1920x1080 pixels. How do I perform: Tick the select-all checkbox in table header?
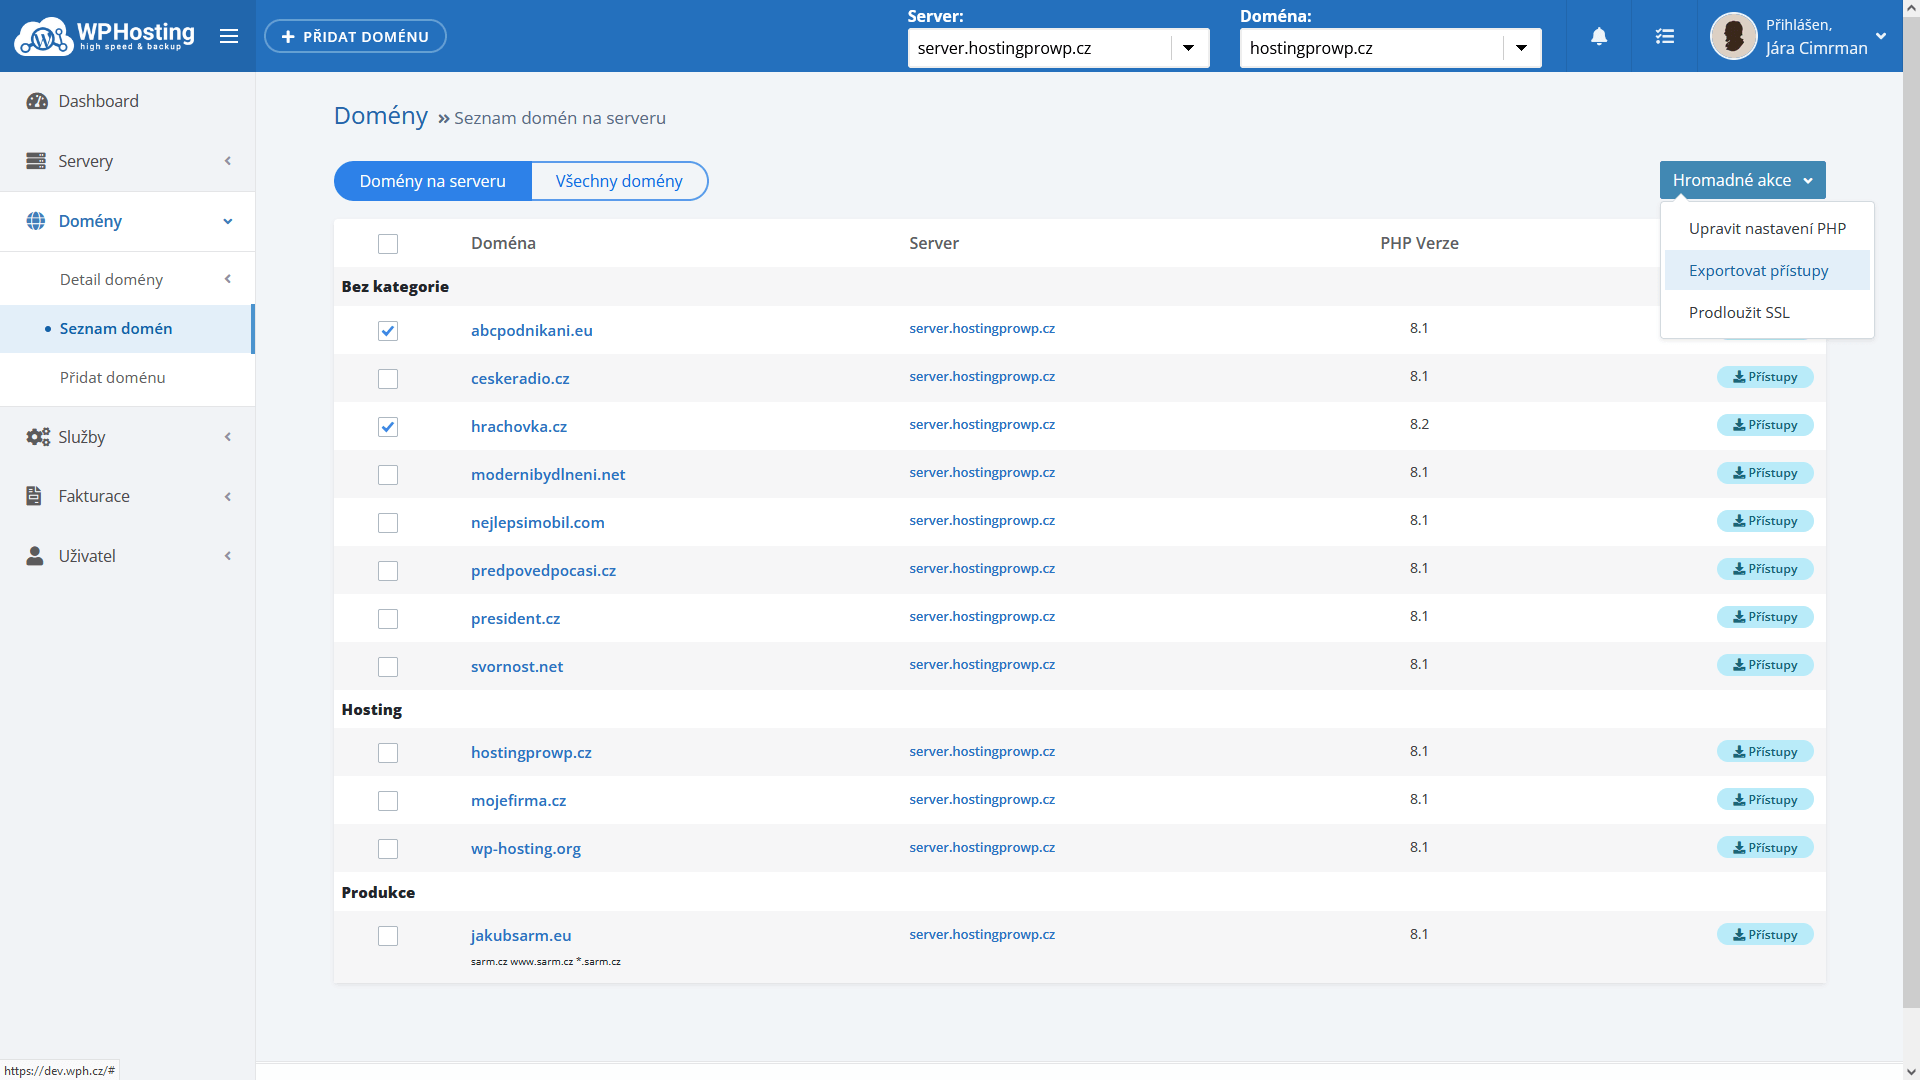388,244
